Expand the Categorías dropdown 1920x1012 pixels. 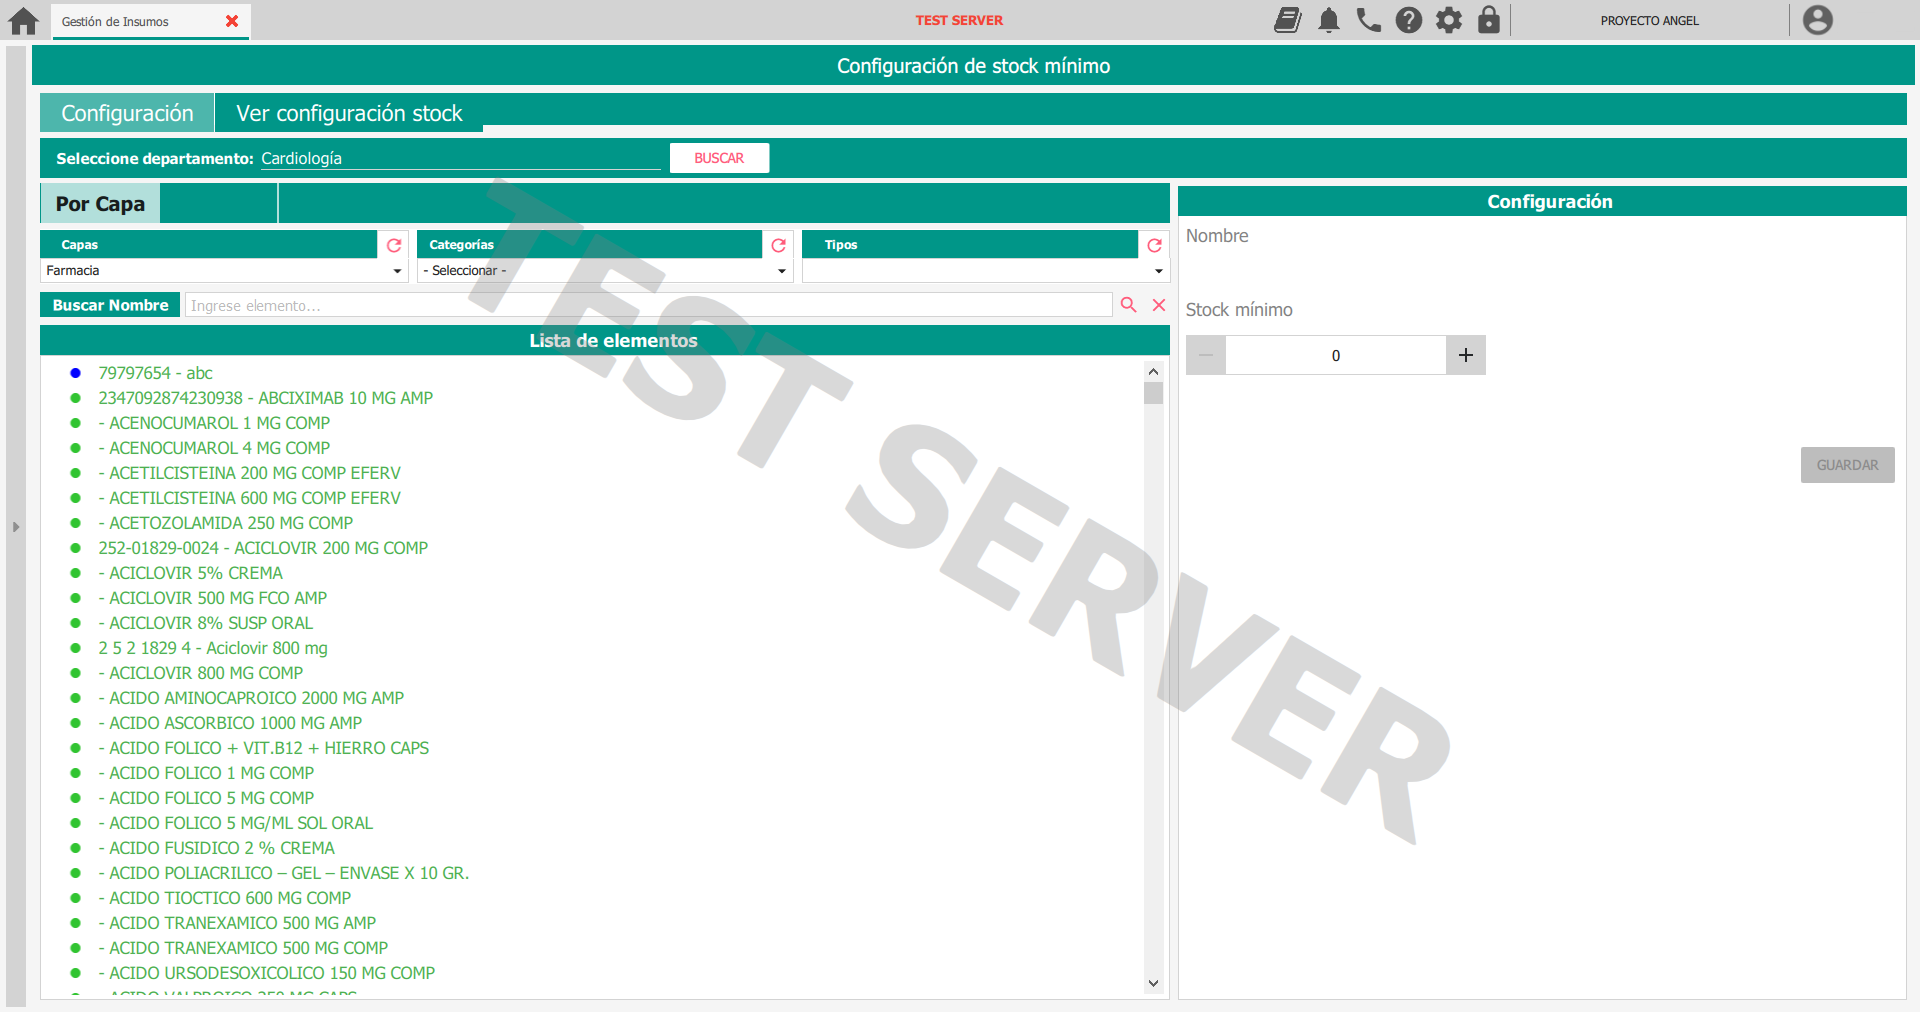tap(604, 271)
